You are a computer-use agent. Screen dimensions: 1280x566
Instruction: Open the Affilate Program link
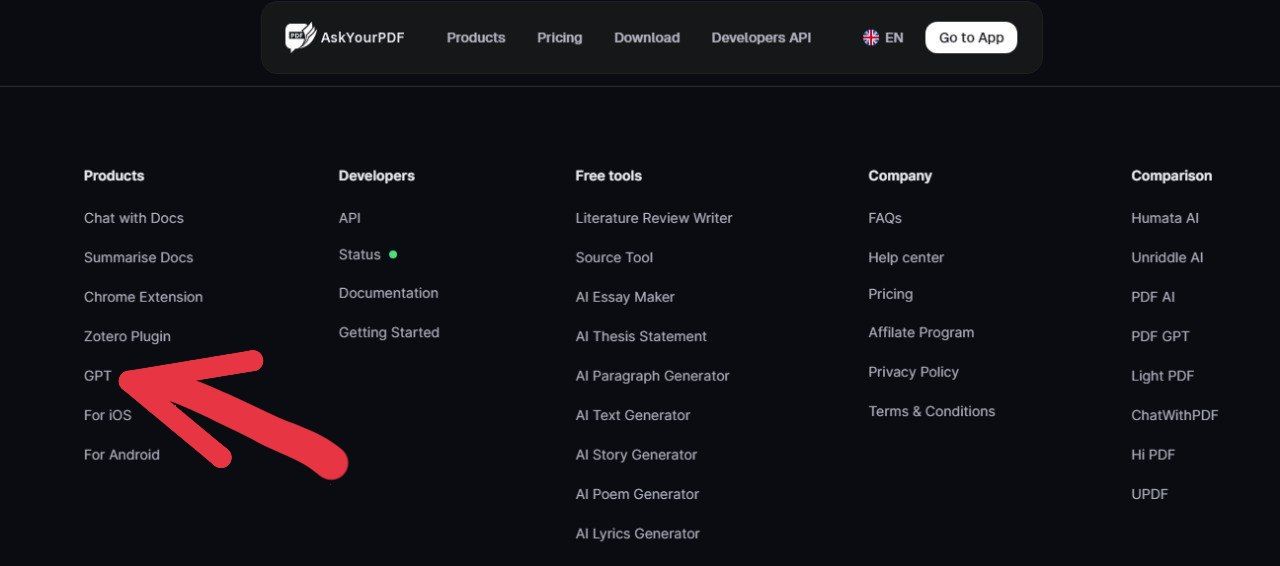921,332
